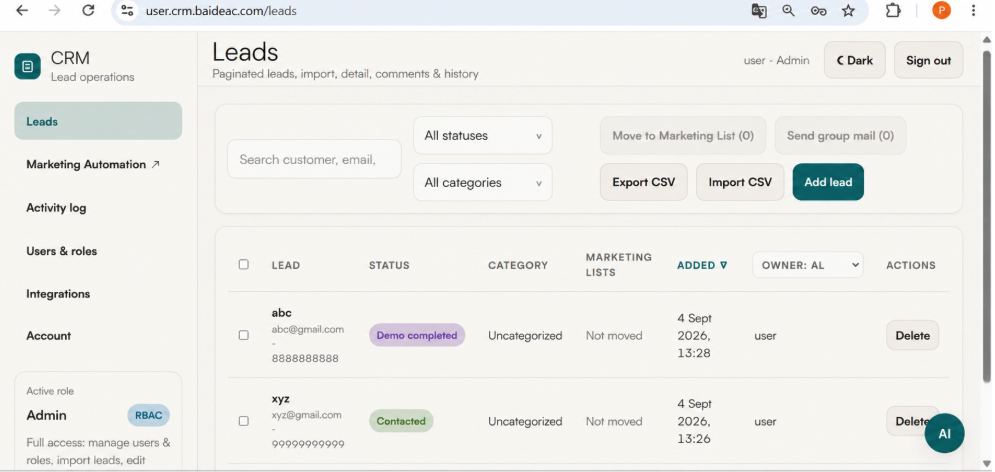Open the Owner filter dropdown
This screenshot has height=472, width=995.
(x=808, y=265)
